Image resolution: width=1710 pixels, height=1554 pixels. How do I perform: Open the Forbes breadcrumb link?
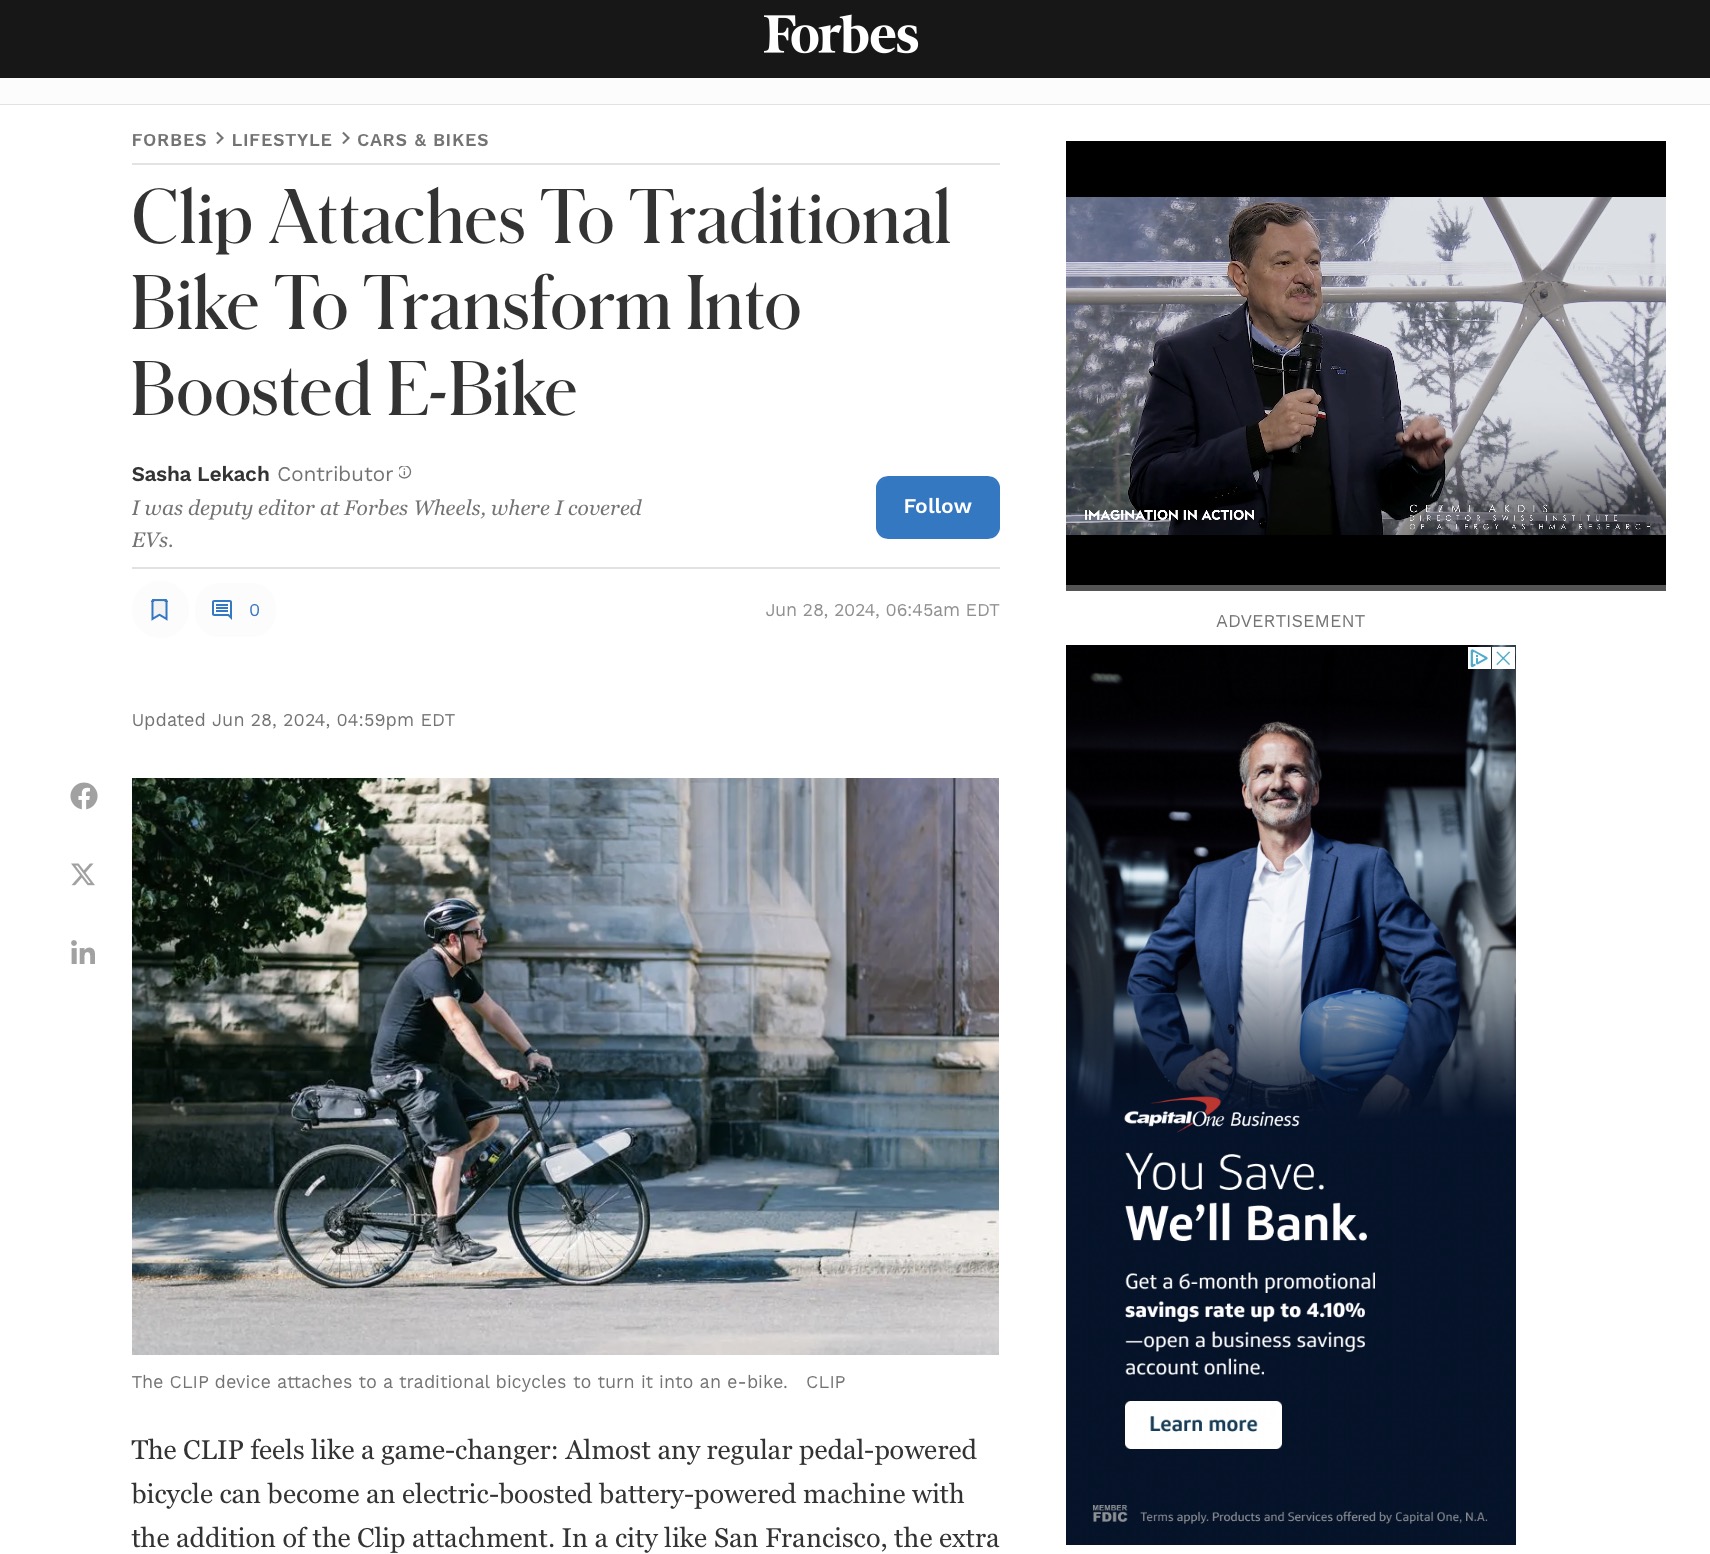[x=169, y=140]
